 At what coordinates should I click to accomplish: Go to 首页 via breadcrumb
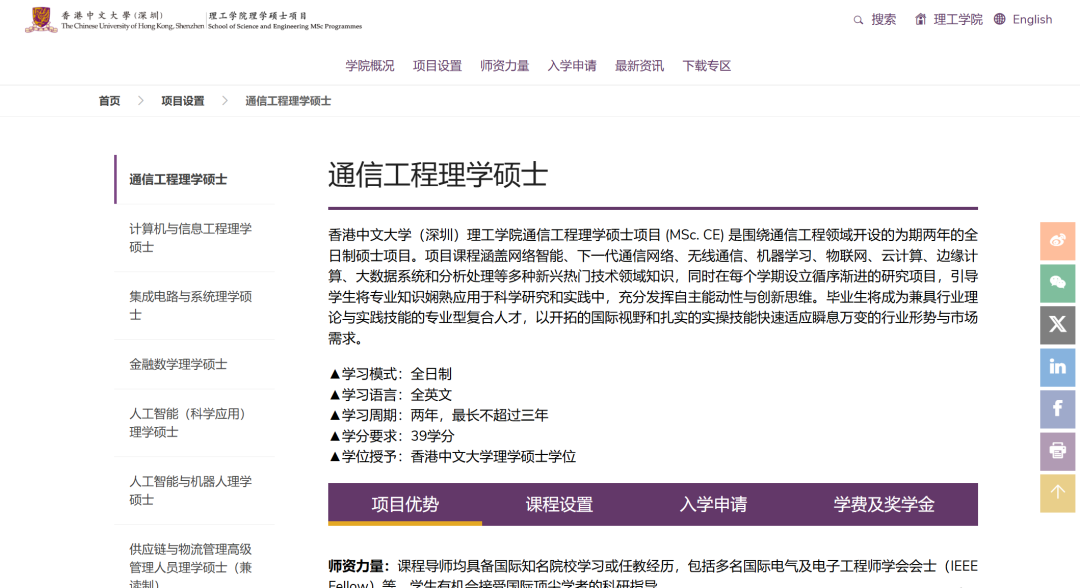[109, 100]
